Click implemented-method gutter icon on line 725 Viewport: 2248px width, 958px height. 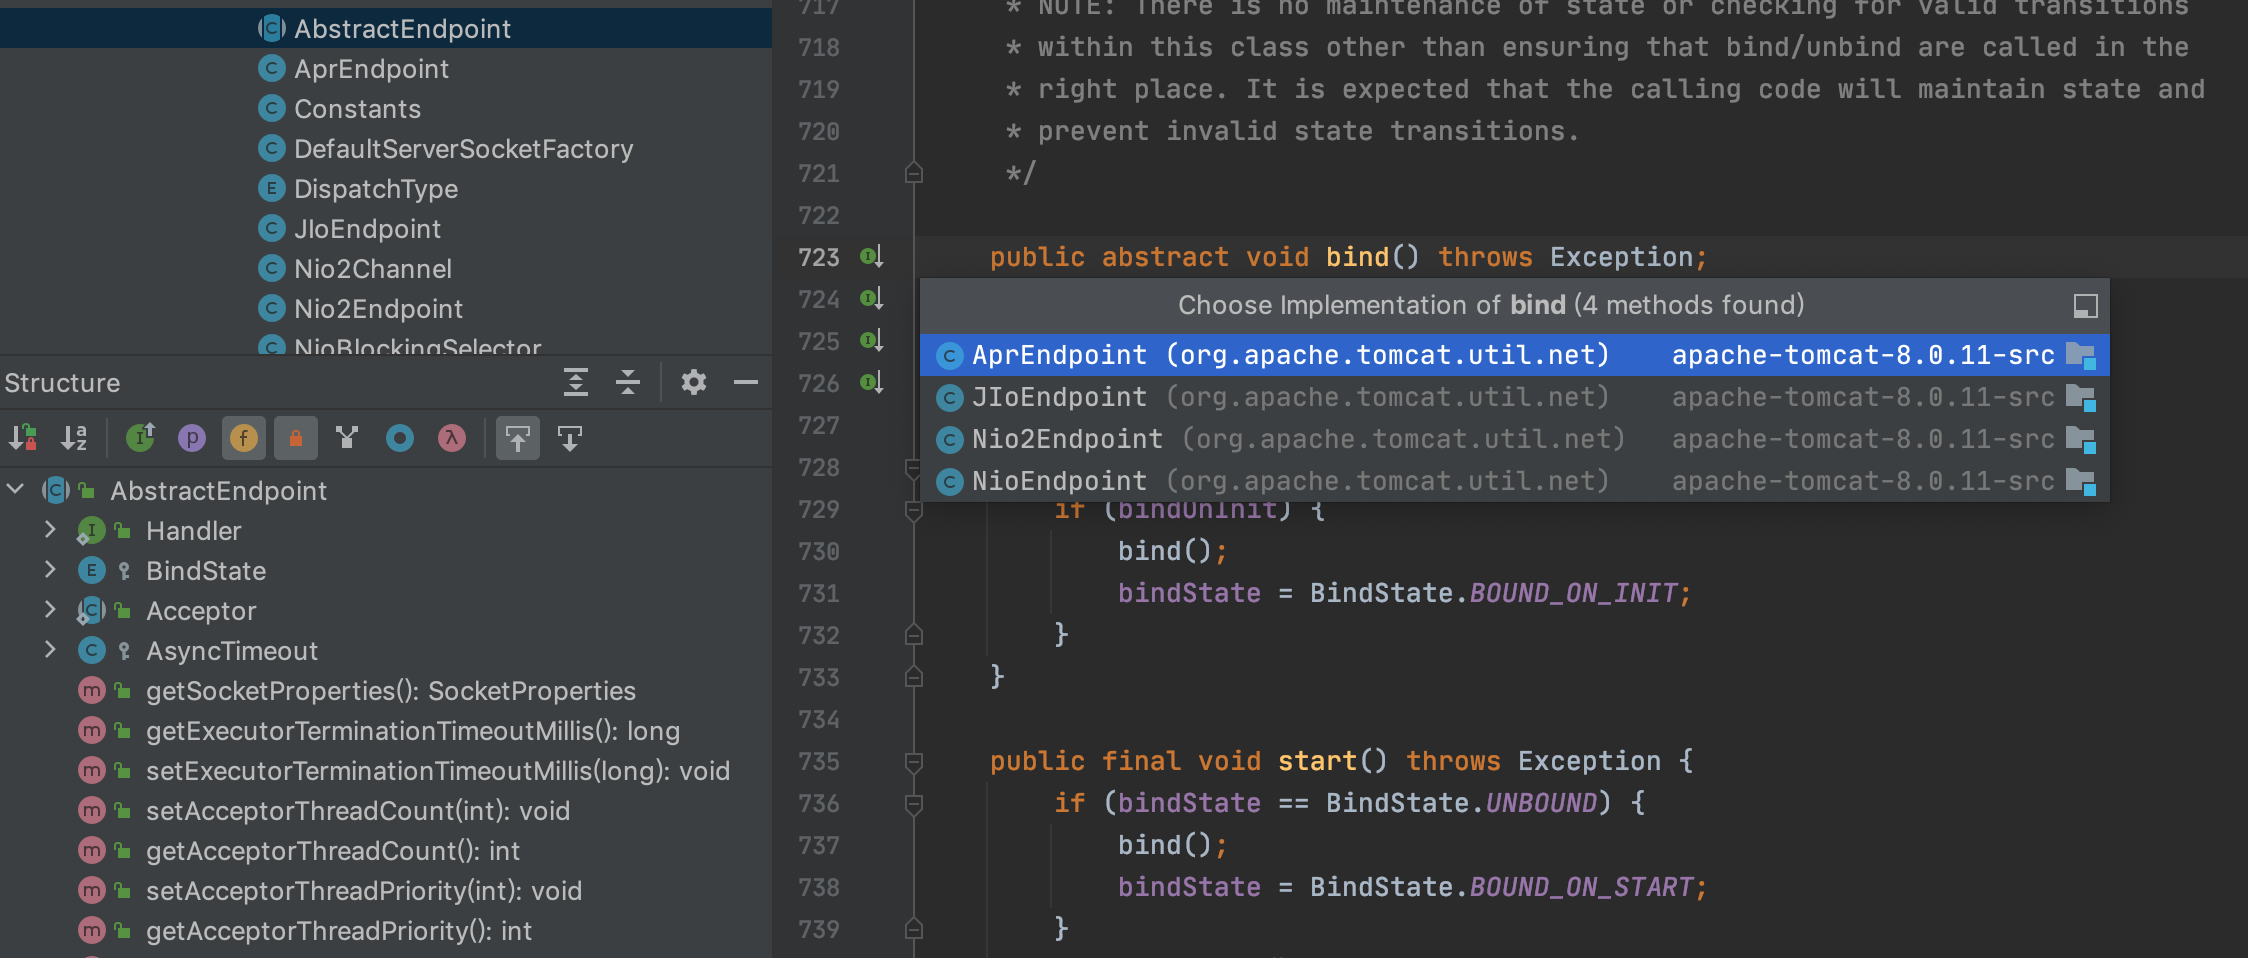tap(871, 341)
